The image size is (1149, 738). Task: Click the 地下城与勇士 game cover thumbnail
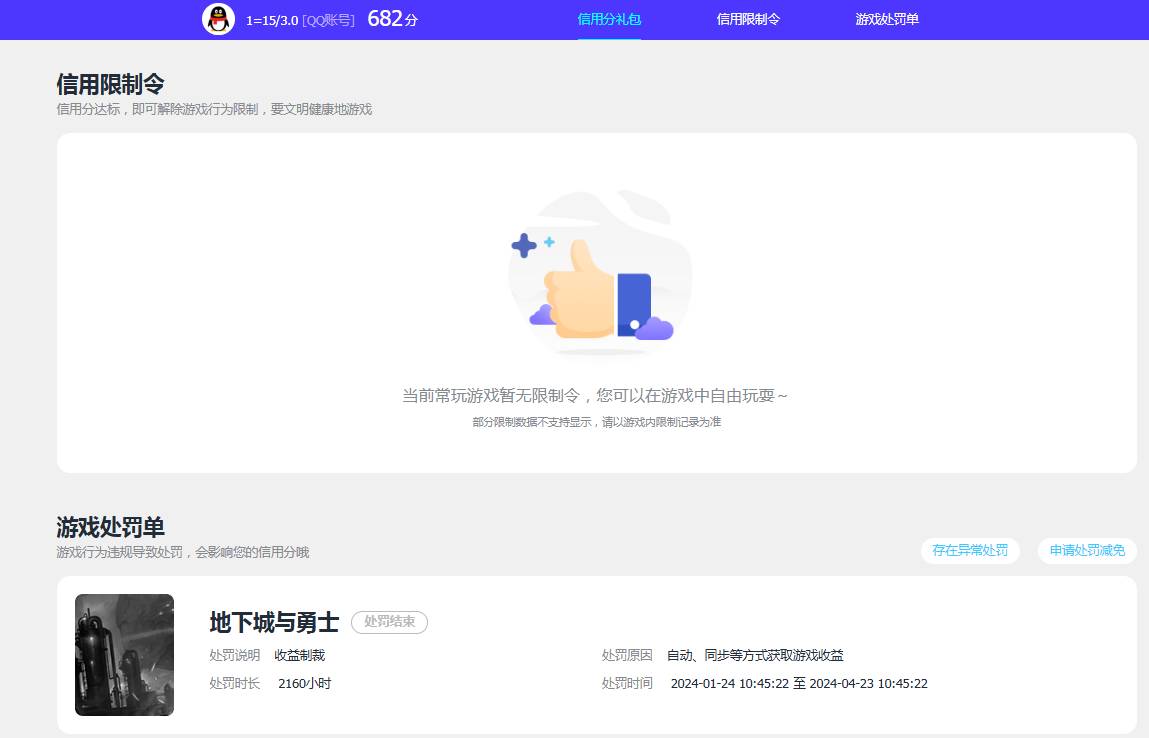pos(124,654)
